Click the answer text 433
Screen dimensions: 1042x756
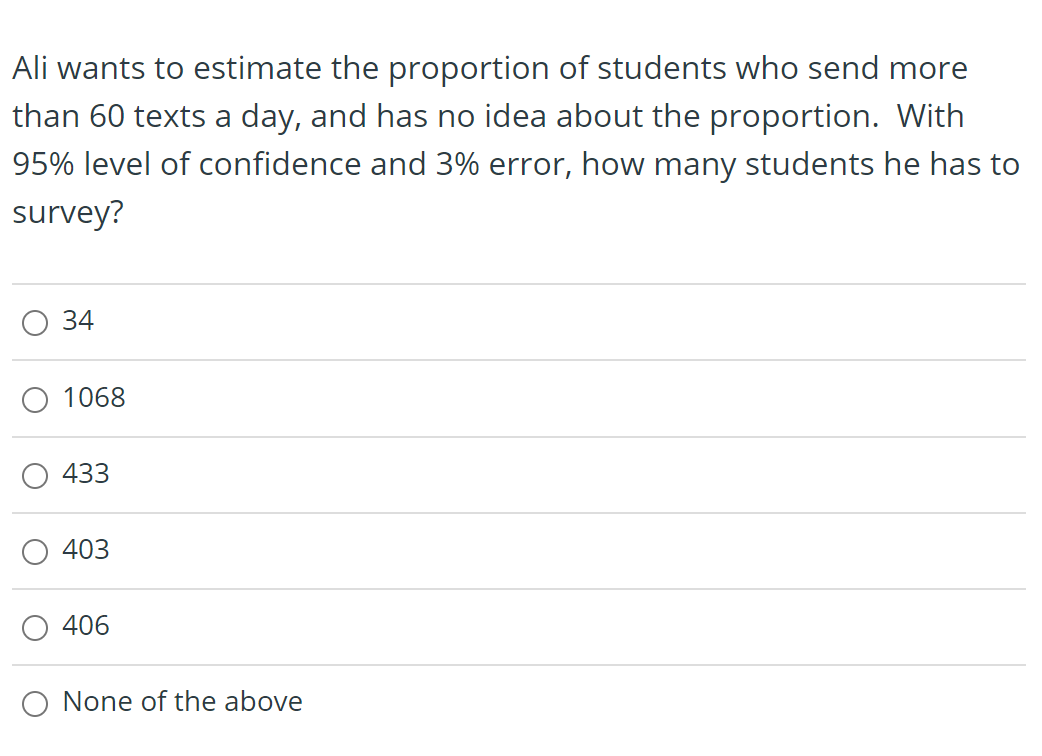pyautogui.click(x=86, y=474)
